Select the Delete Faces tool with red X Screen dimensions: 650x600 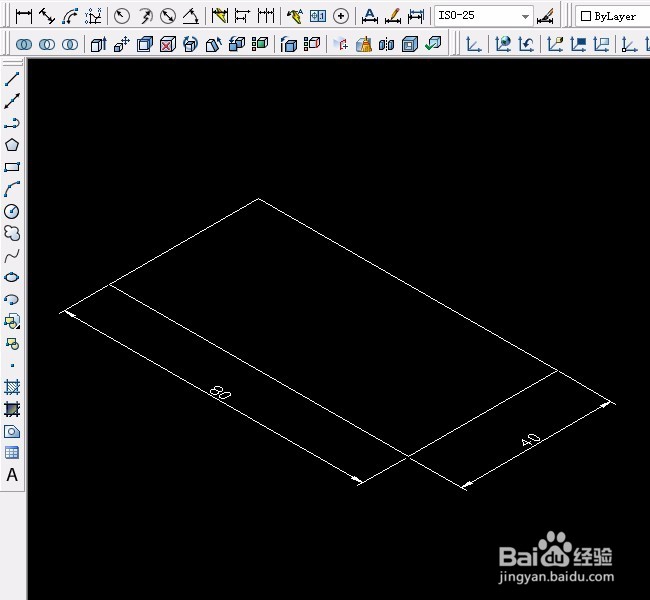pyautogui.click(x=168, y=44)
